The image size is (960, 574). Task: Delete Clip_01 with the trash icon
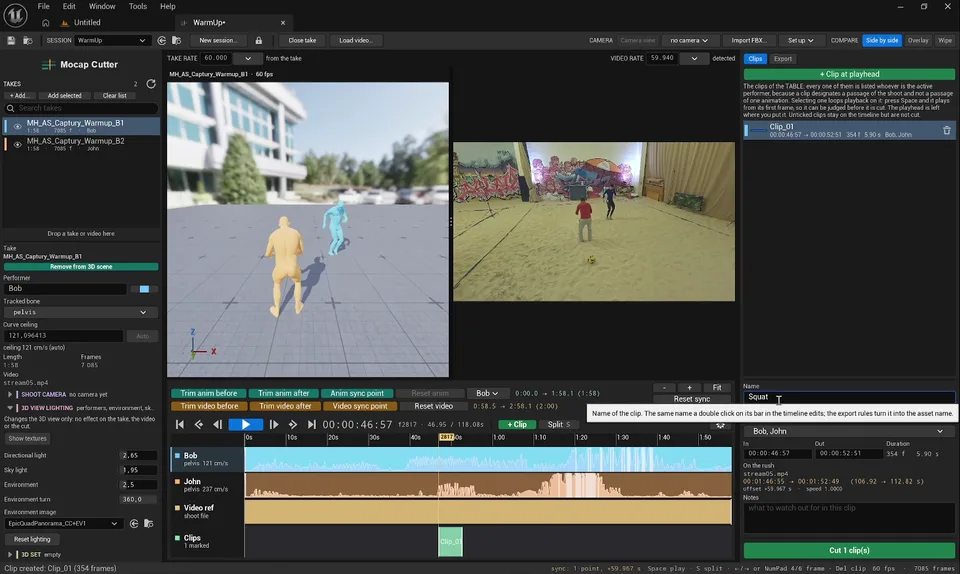click(x=947, y=130)
